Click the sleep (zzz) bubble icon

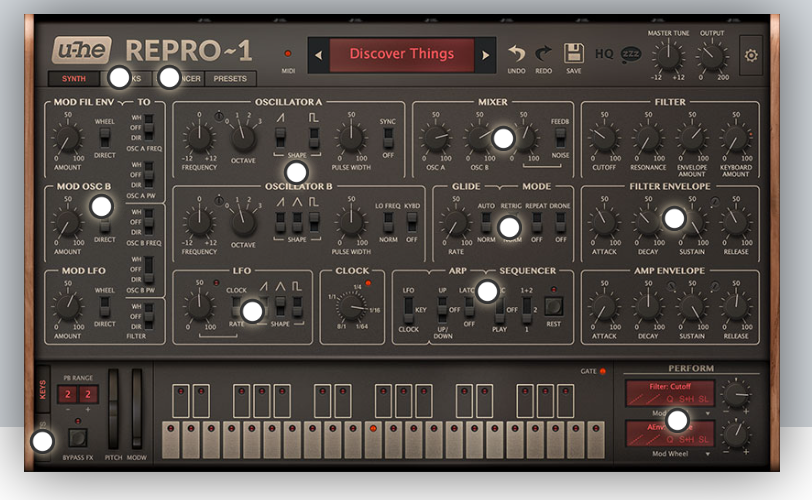click(x=630, y=55)
